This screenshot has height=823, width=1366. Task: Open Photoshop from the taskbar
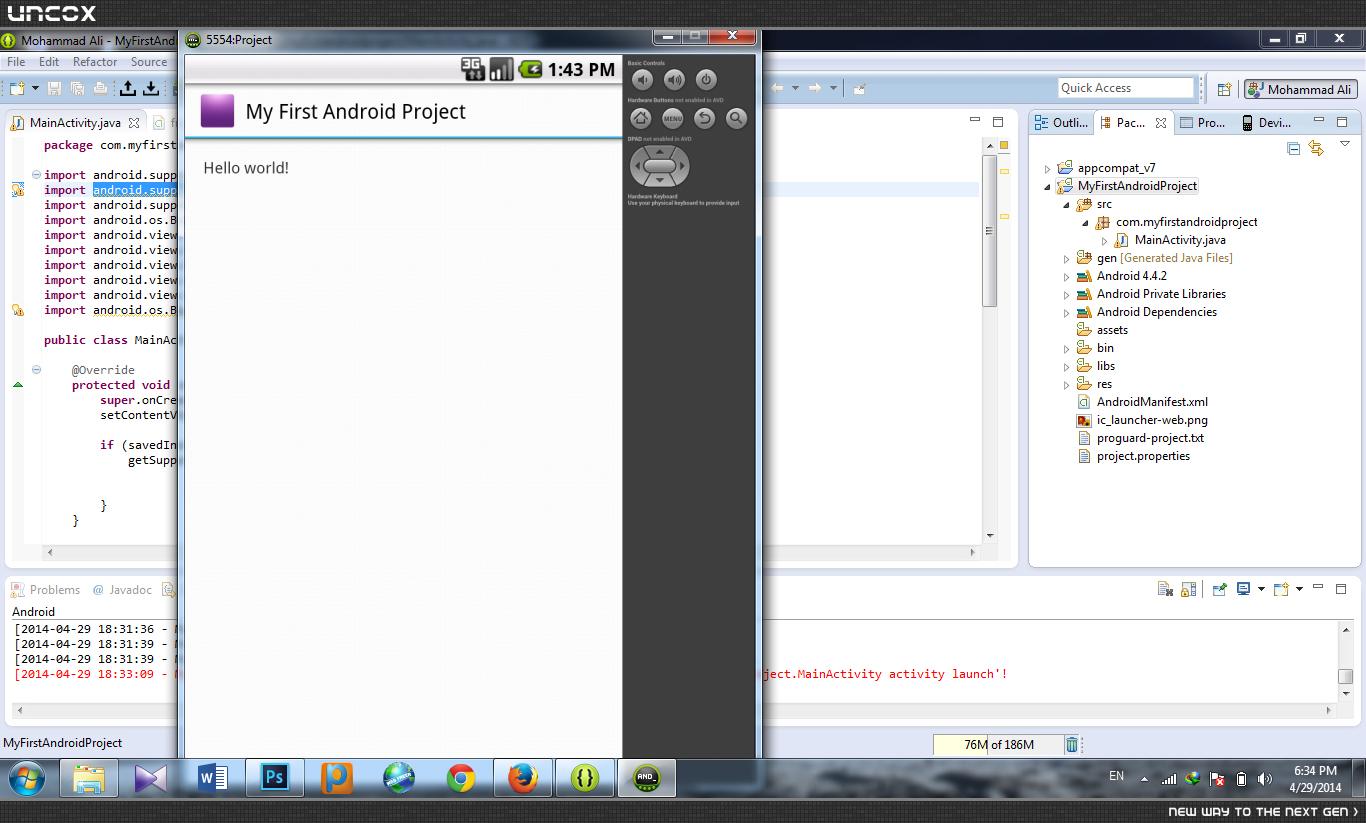click(x=275, y=777)
